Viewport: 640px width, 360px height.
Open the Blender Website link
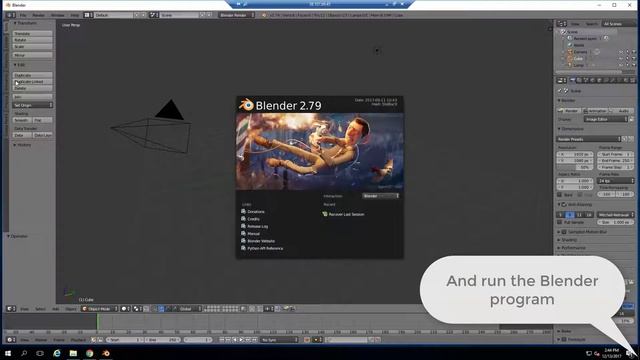[x=258, y=241]
